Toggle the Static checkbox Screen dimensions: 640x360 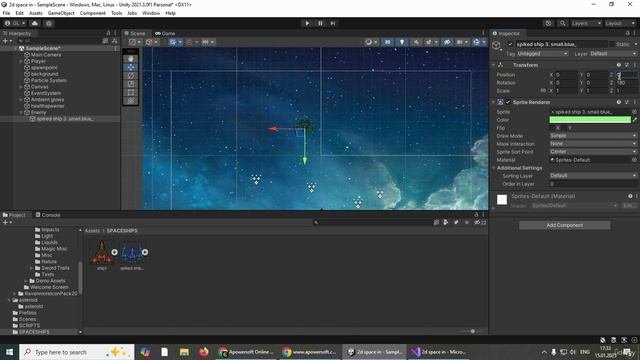pos(612,44)
